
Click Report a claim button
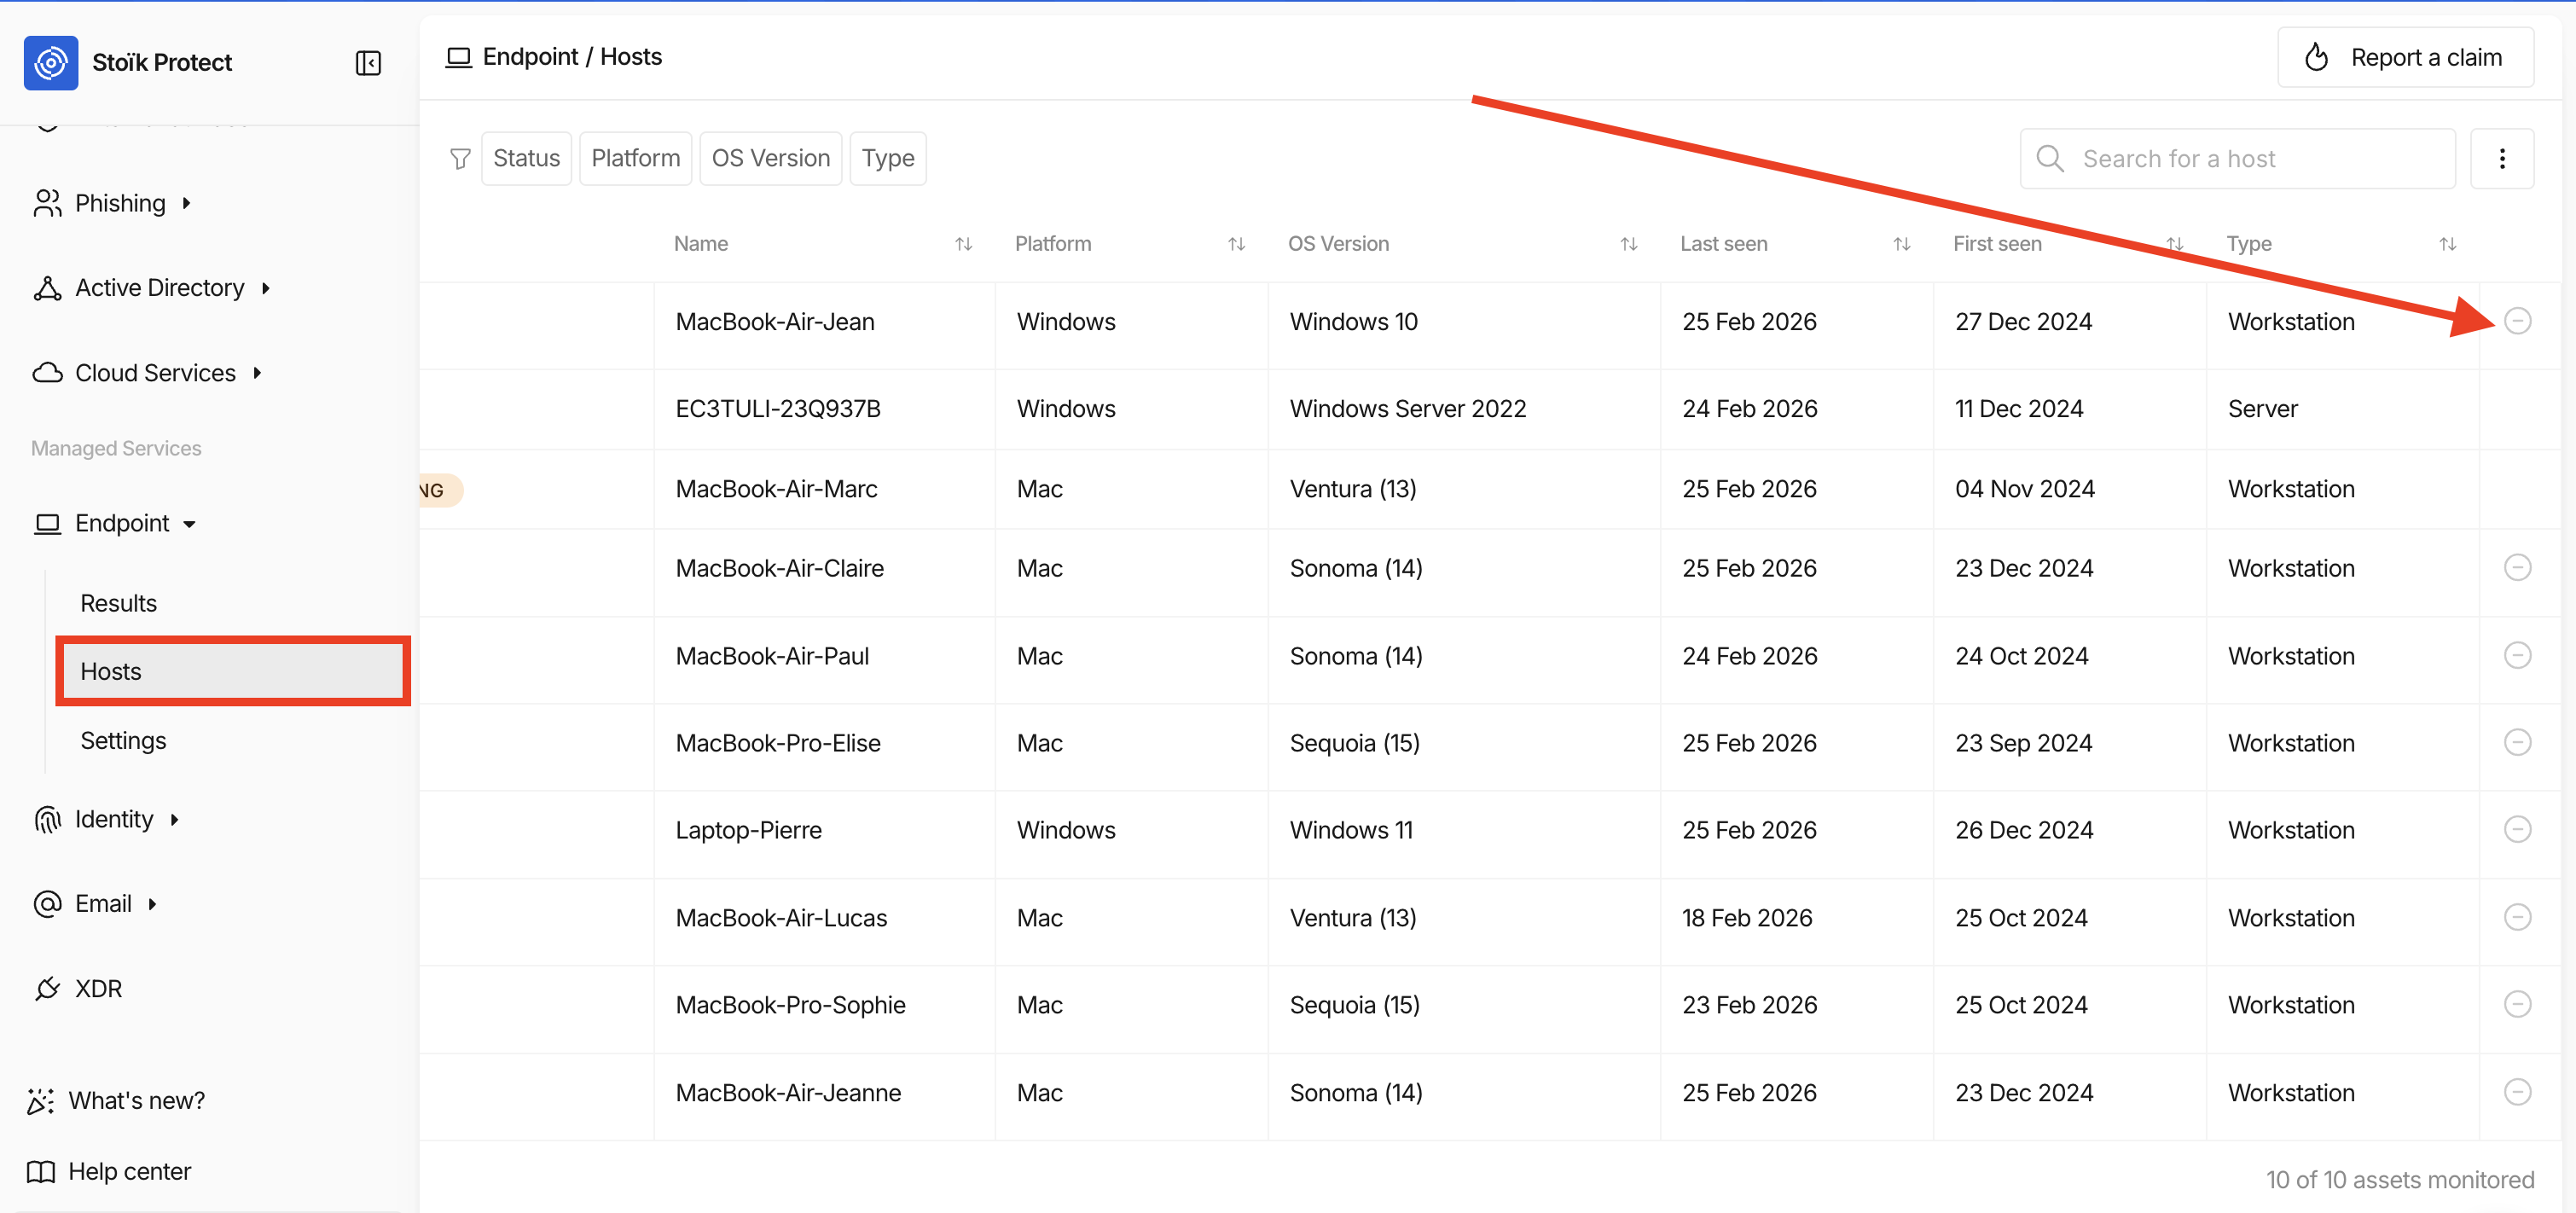click(2404, 58)
